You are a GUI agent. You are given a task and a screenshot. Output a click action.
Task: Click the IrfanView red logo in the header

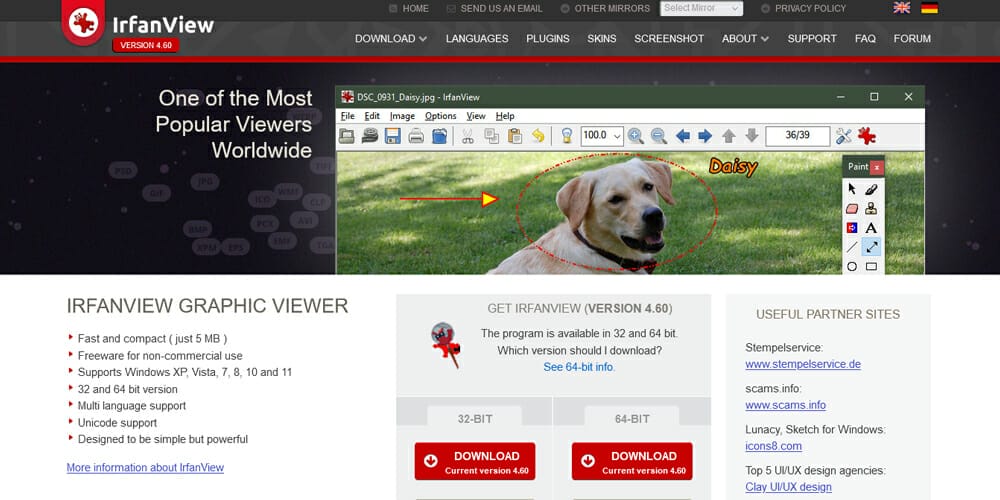pos(84,22)
